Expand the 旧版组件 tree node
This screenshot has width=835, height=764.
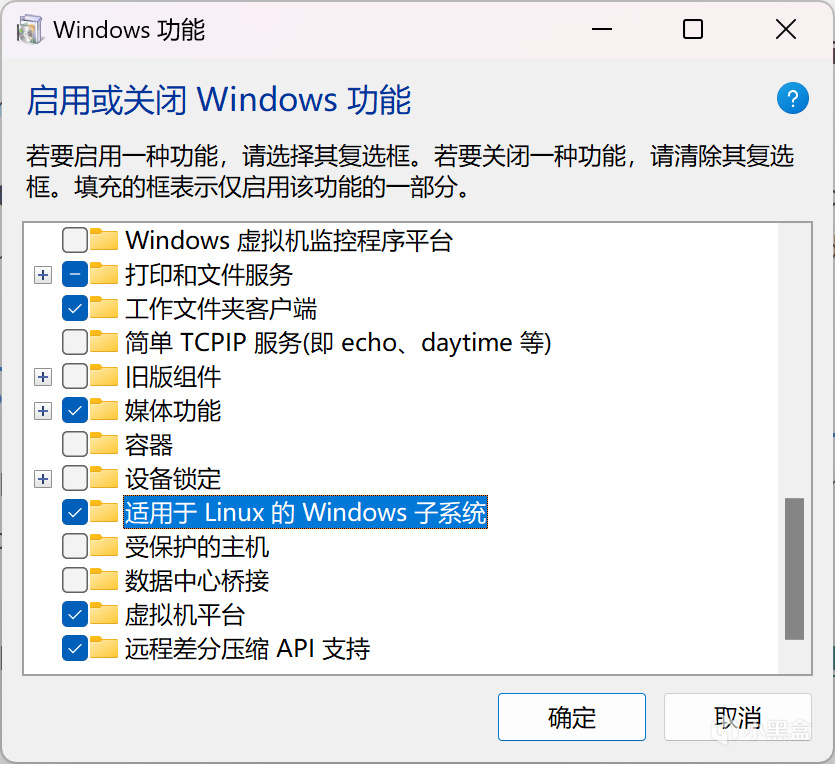click(42, 377)
